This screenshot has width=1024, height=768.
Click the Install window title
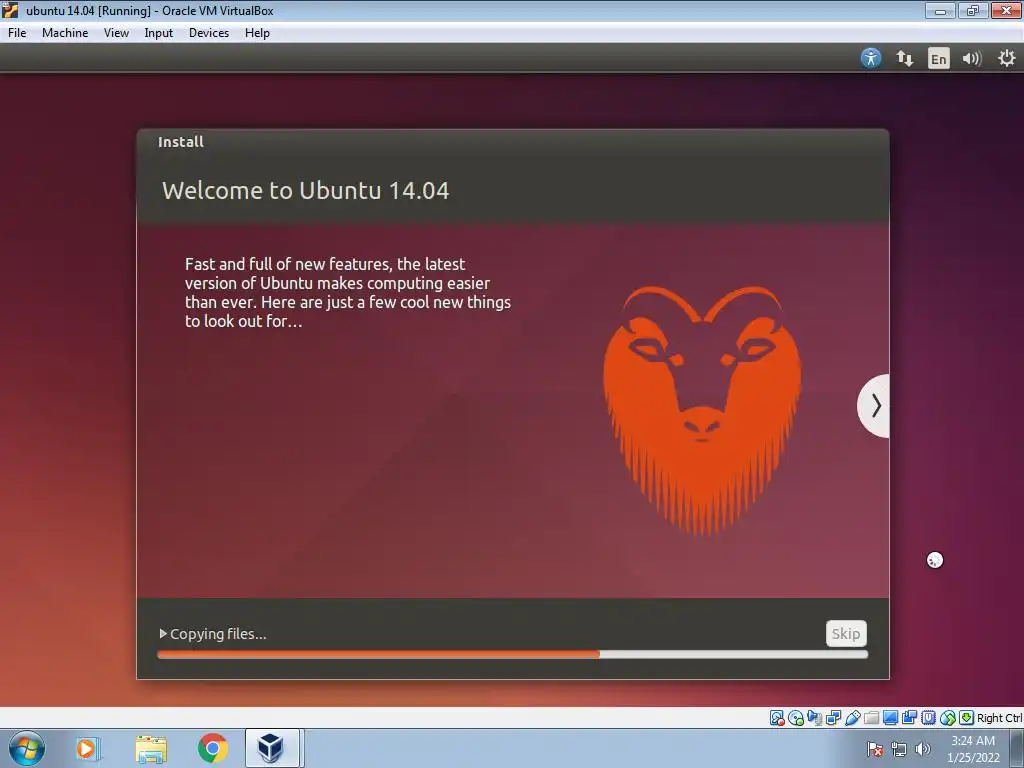coord(181,142)
